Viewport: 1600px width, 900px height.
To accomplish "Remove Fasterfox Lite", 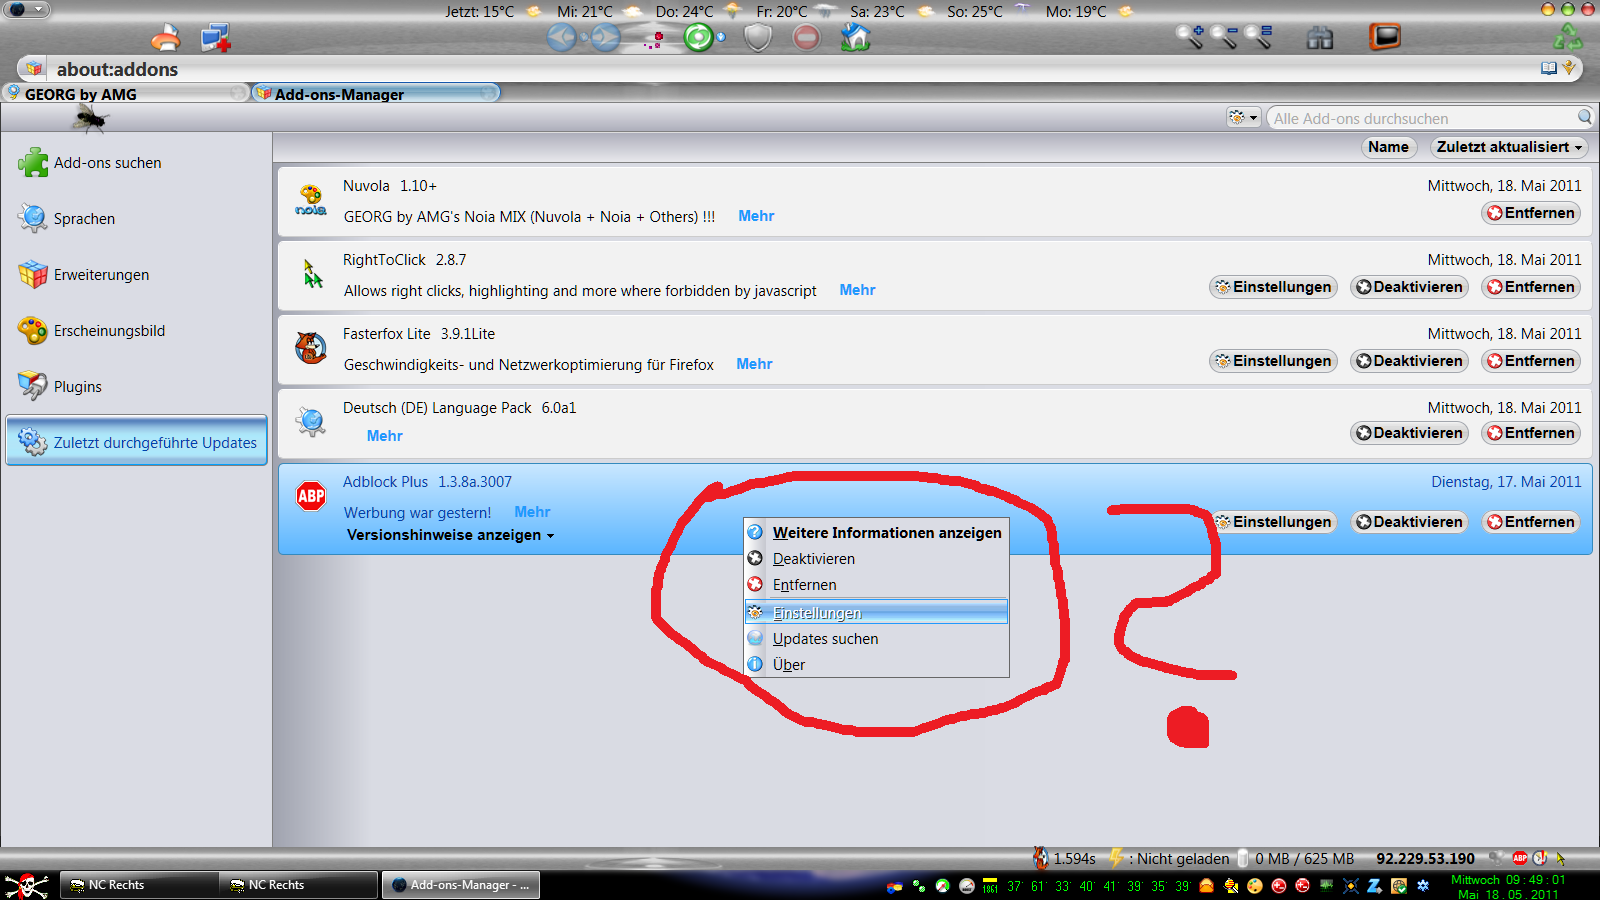I will (1531, 361).
